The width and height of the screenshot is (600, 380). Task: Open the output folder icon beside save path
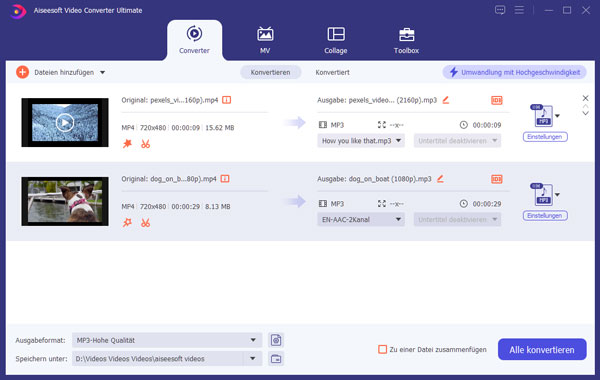click(x=276, y=359)
